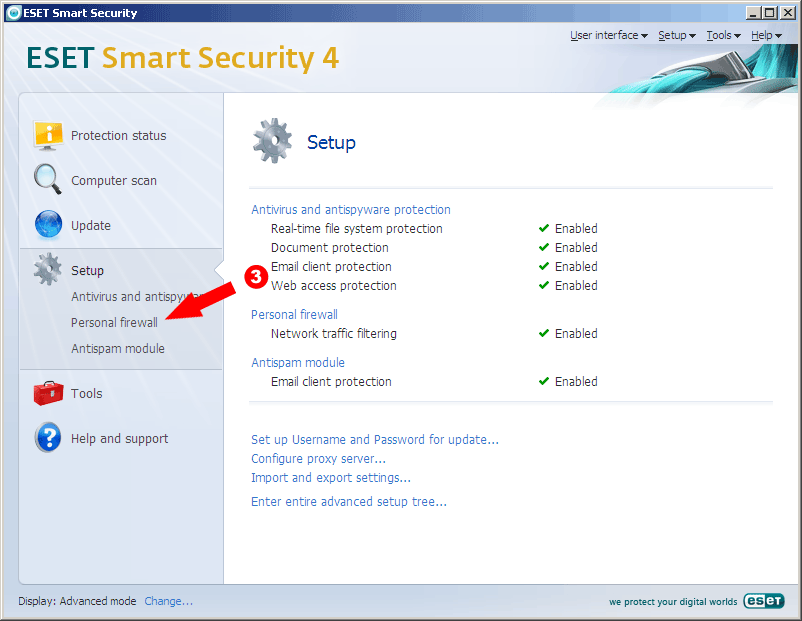Click green checkmark beside Document protection
The image size is (802, 621).
click(544, 247)
